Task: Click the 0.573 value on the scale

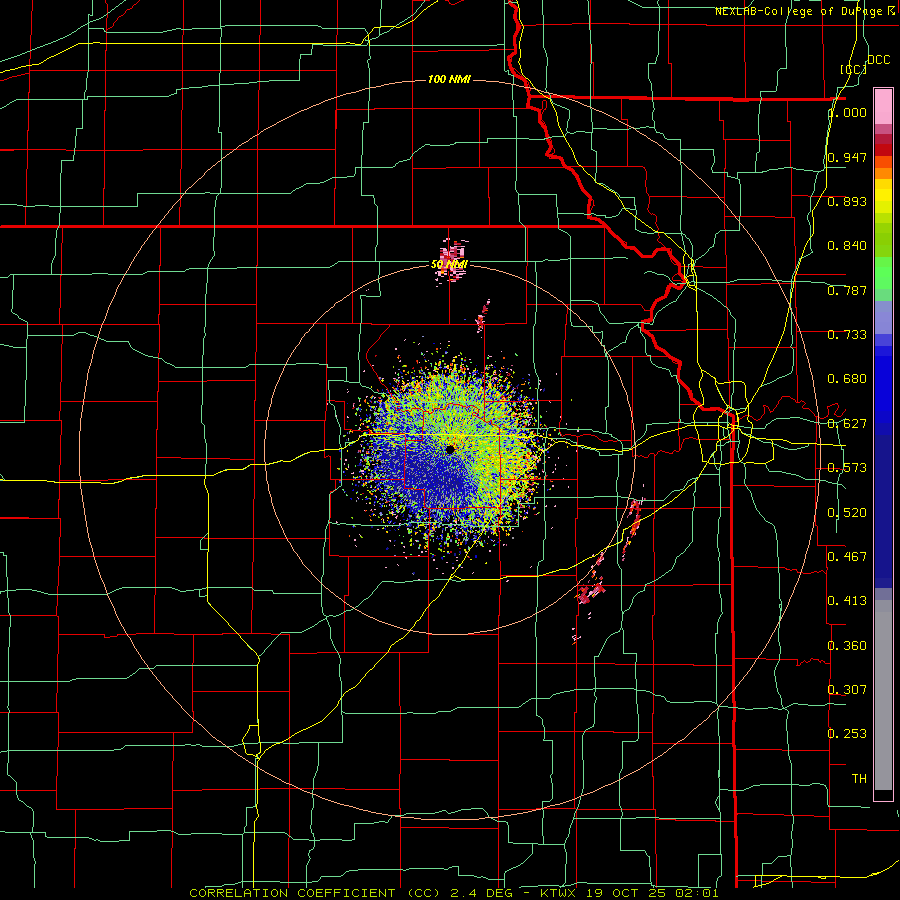Action: click(847, 468)
